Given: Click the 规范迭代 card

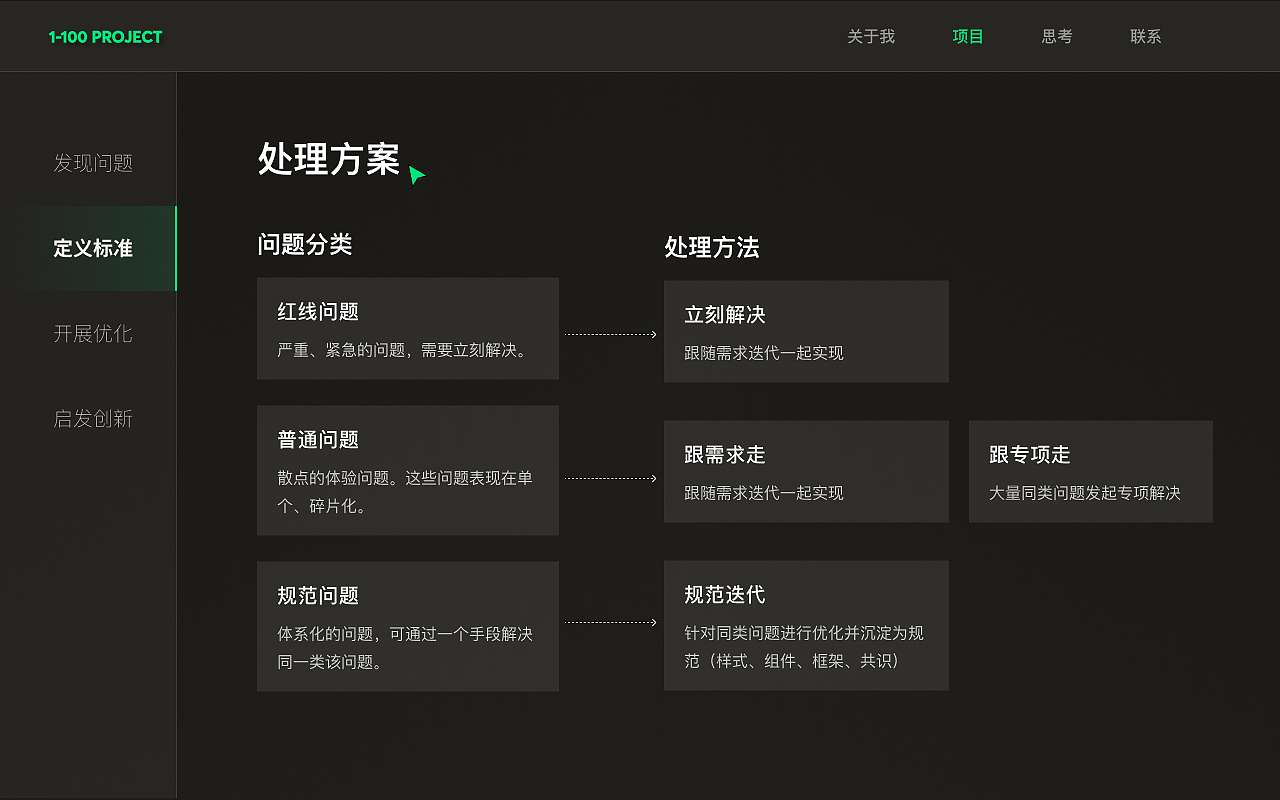Looking at the screenshot, I should pos(806,624).
